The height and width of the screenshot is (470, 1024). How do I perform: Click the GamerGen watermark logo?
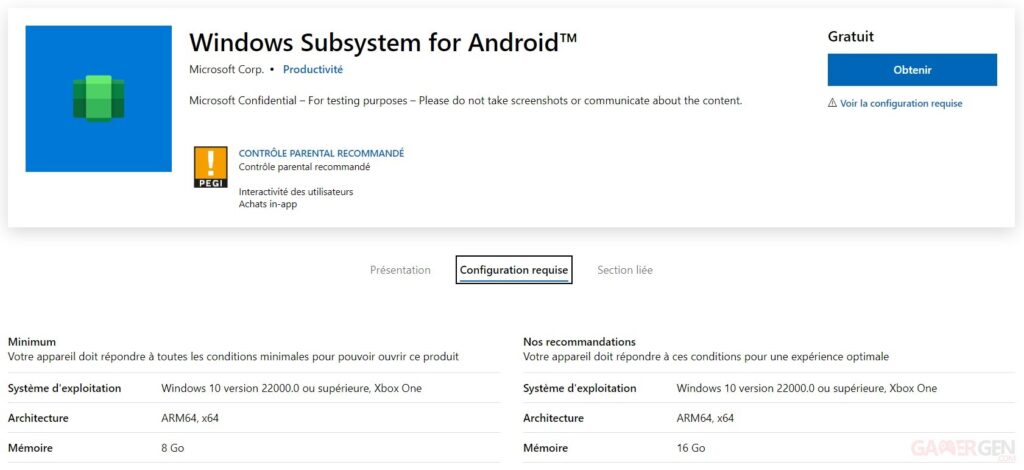[x=963, y=448]
